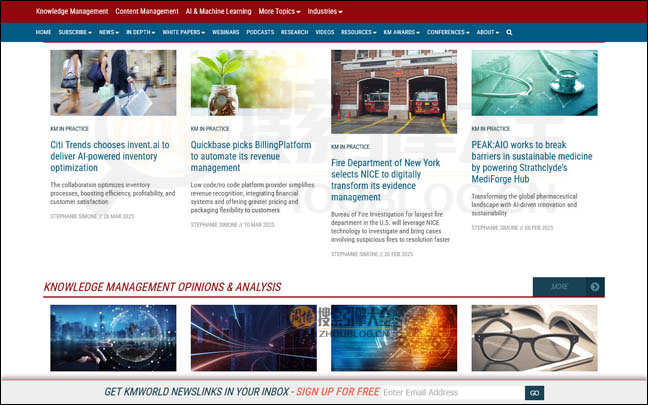Expand the CONFERENCES menu
This screenshot has height=405, width=648.
[x=448, y=32]
